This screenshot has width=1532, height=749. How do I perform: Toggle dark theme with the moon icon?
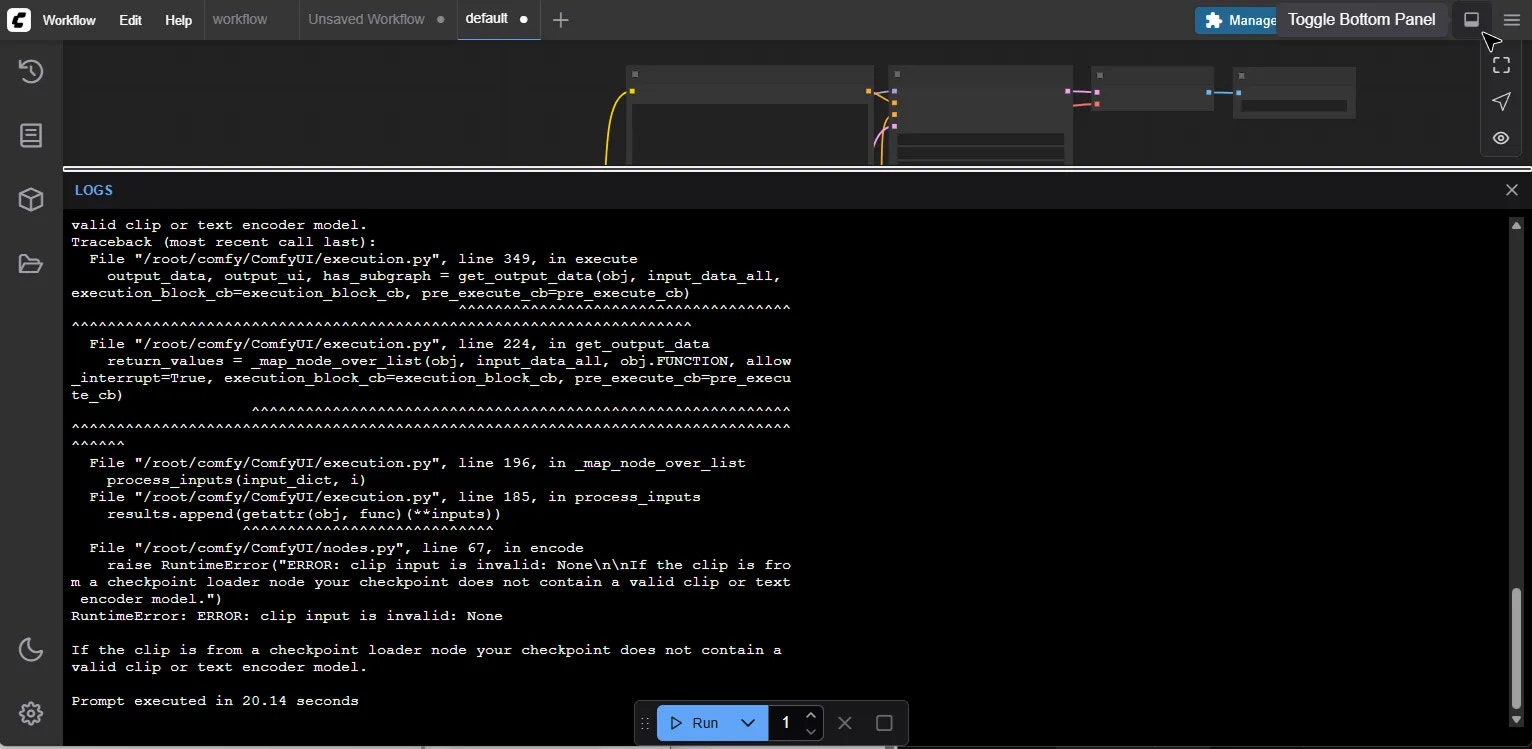(x=30, y=650)
